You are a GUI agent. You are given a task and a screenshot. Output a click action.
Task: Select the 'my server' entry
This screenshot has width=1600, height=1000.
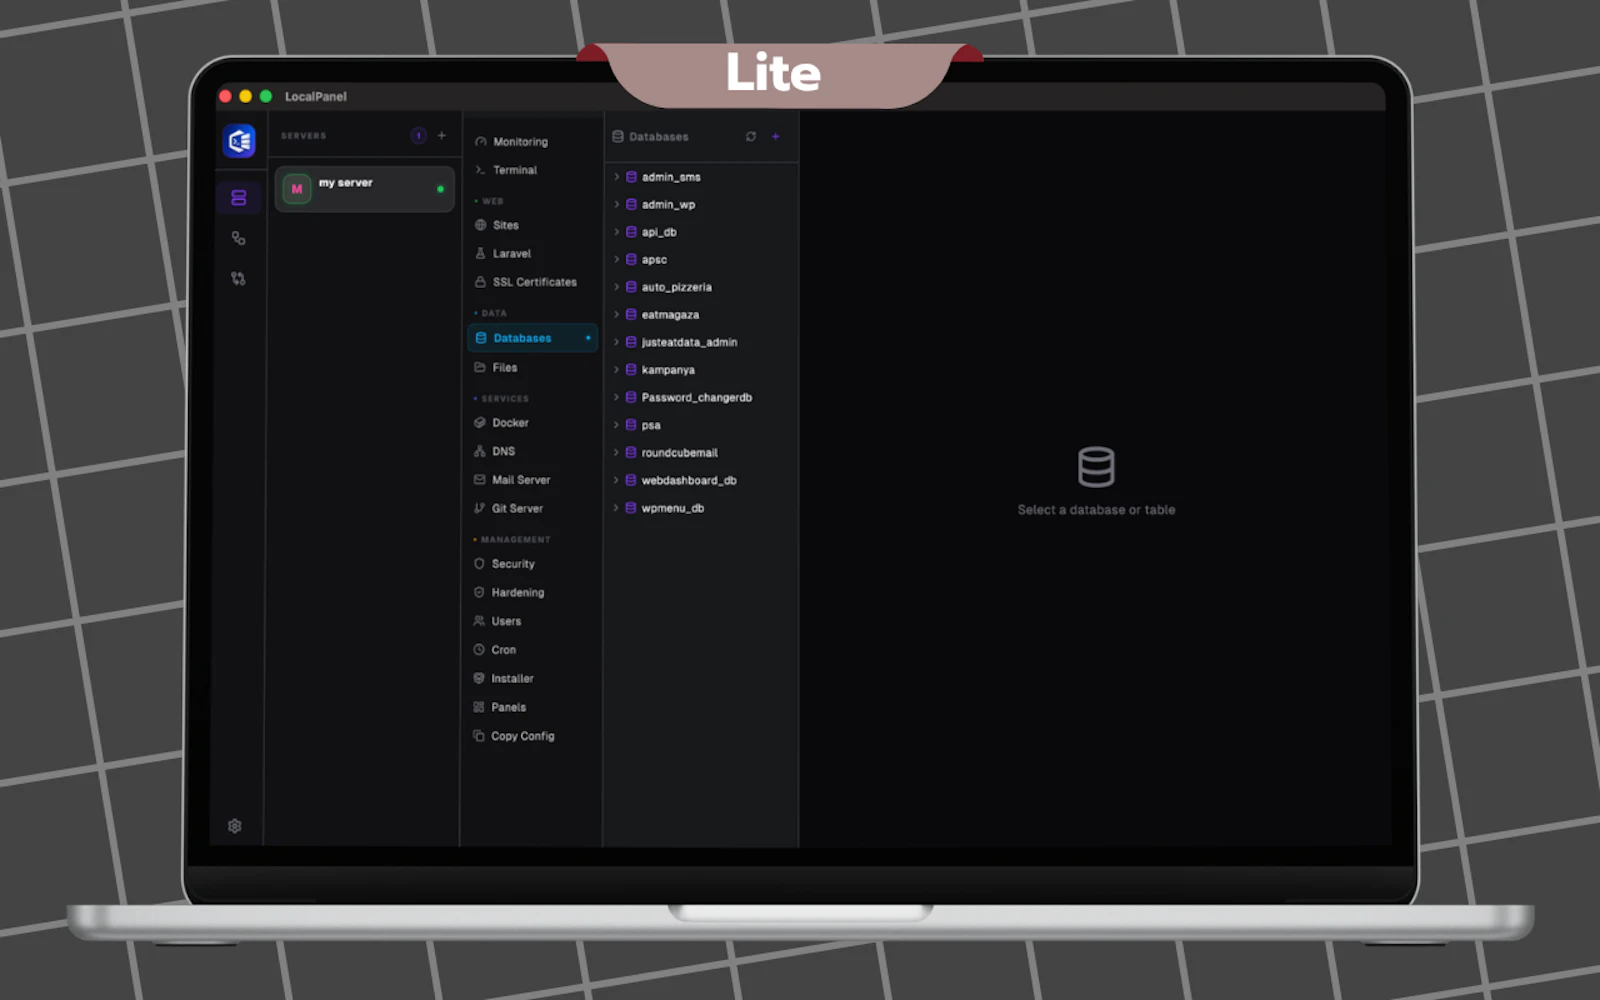pyautogui.click(x=364, y=189)
